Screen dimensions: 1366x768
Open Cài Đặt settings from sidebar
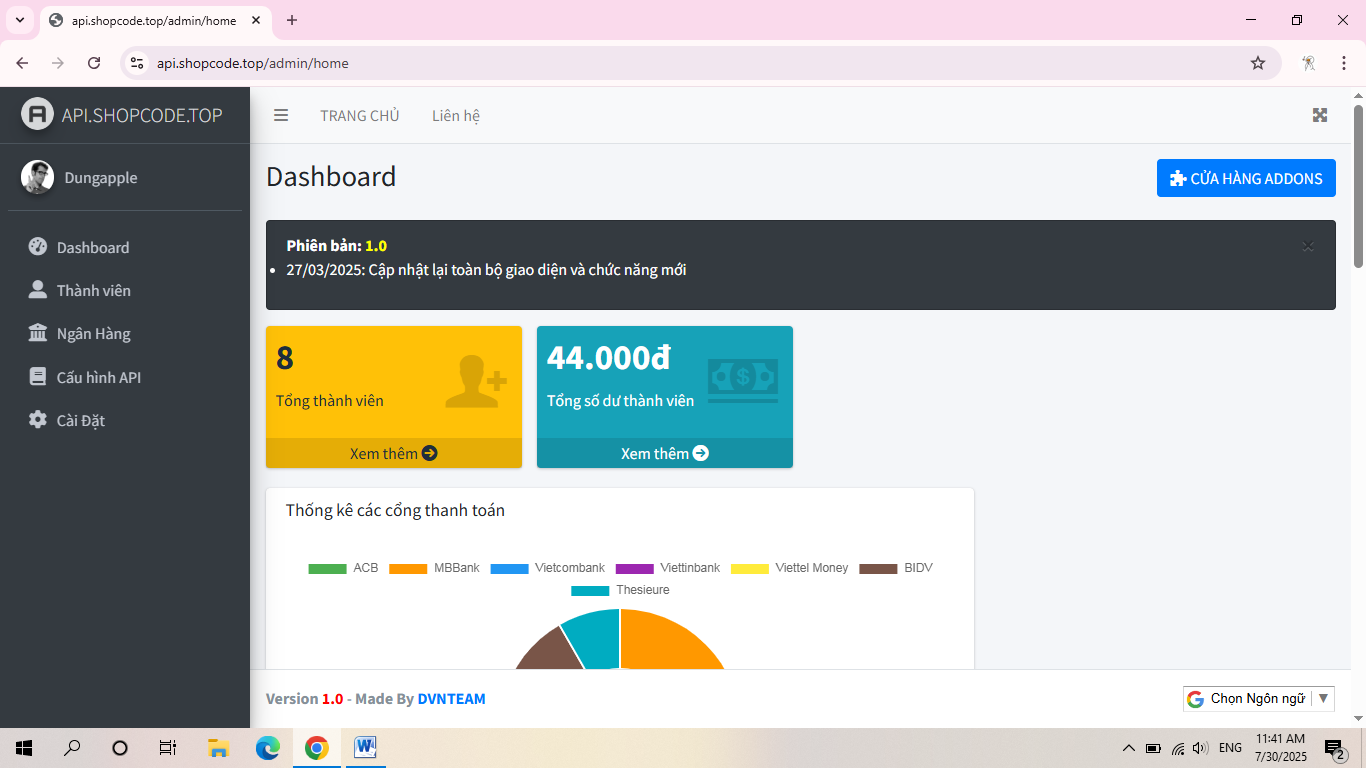pos(125,420)
